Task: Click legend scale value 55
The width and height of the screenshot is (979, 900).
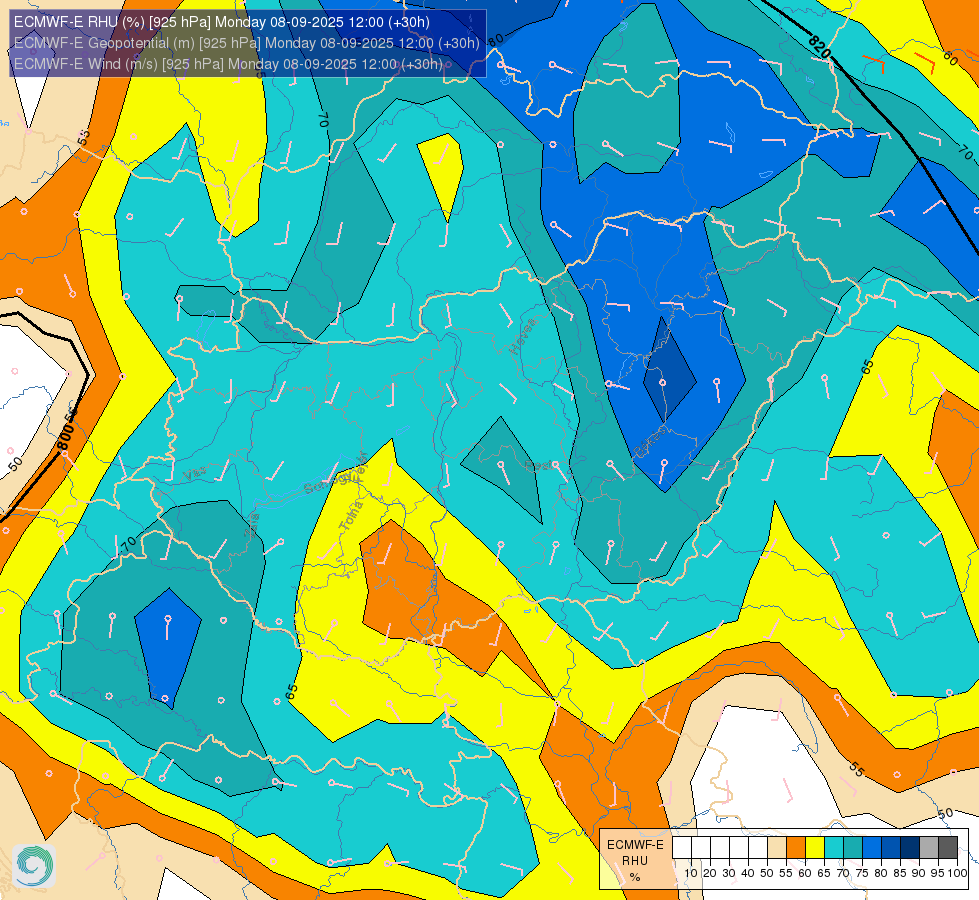Action: pyautogui.click(x=786, y=873)
